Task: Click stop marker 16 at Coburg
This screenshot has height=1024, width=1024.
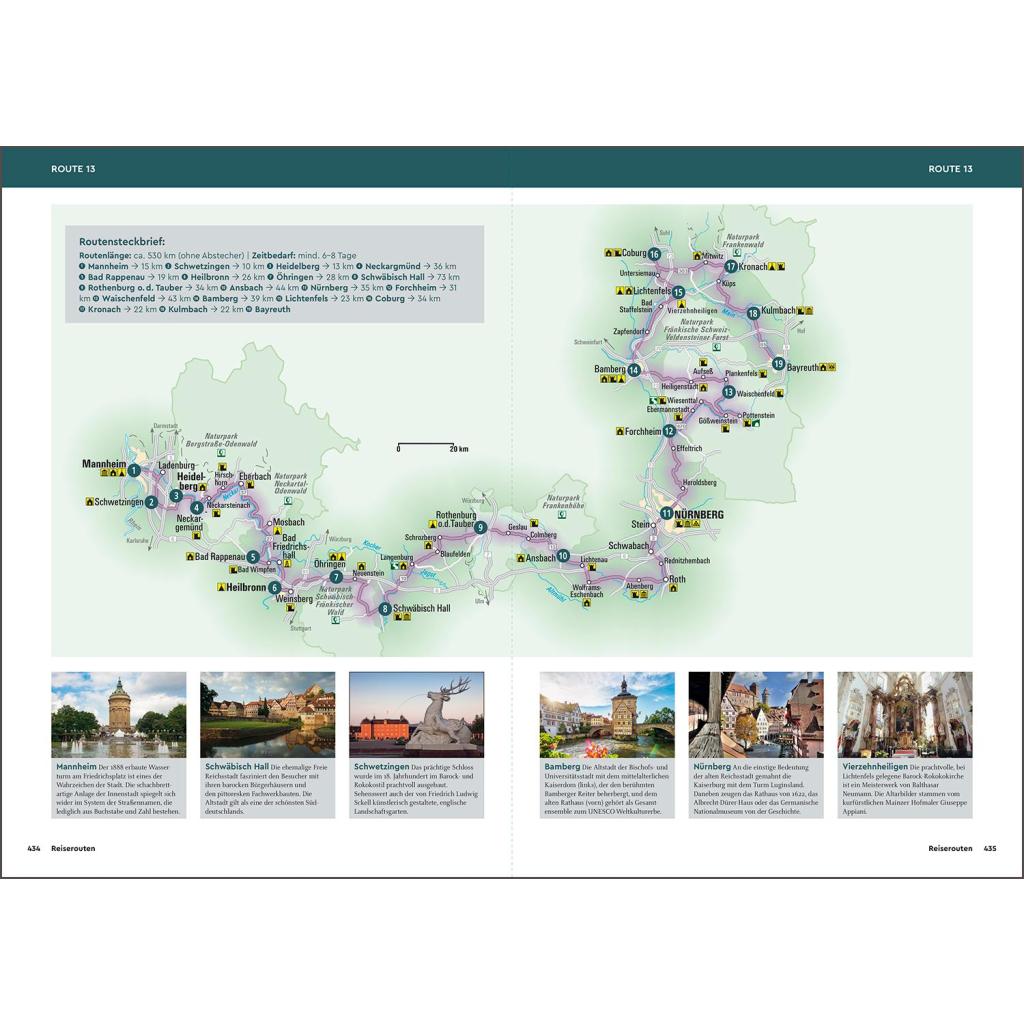Action: click(x=654, y=254)
